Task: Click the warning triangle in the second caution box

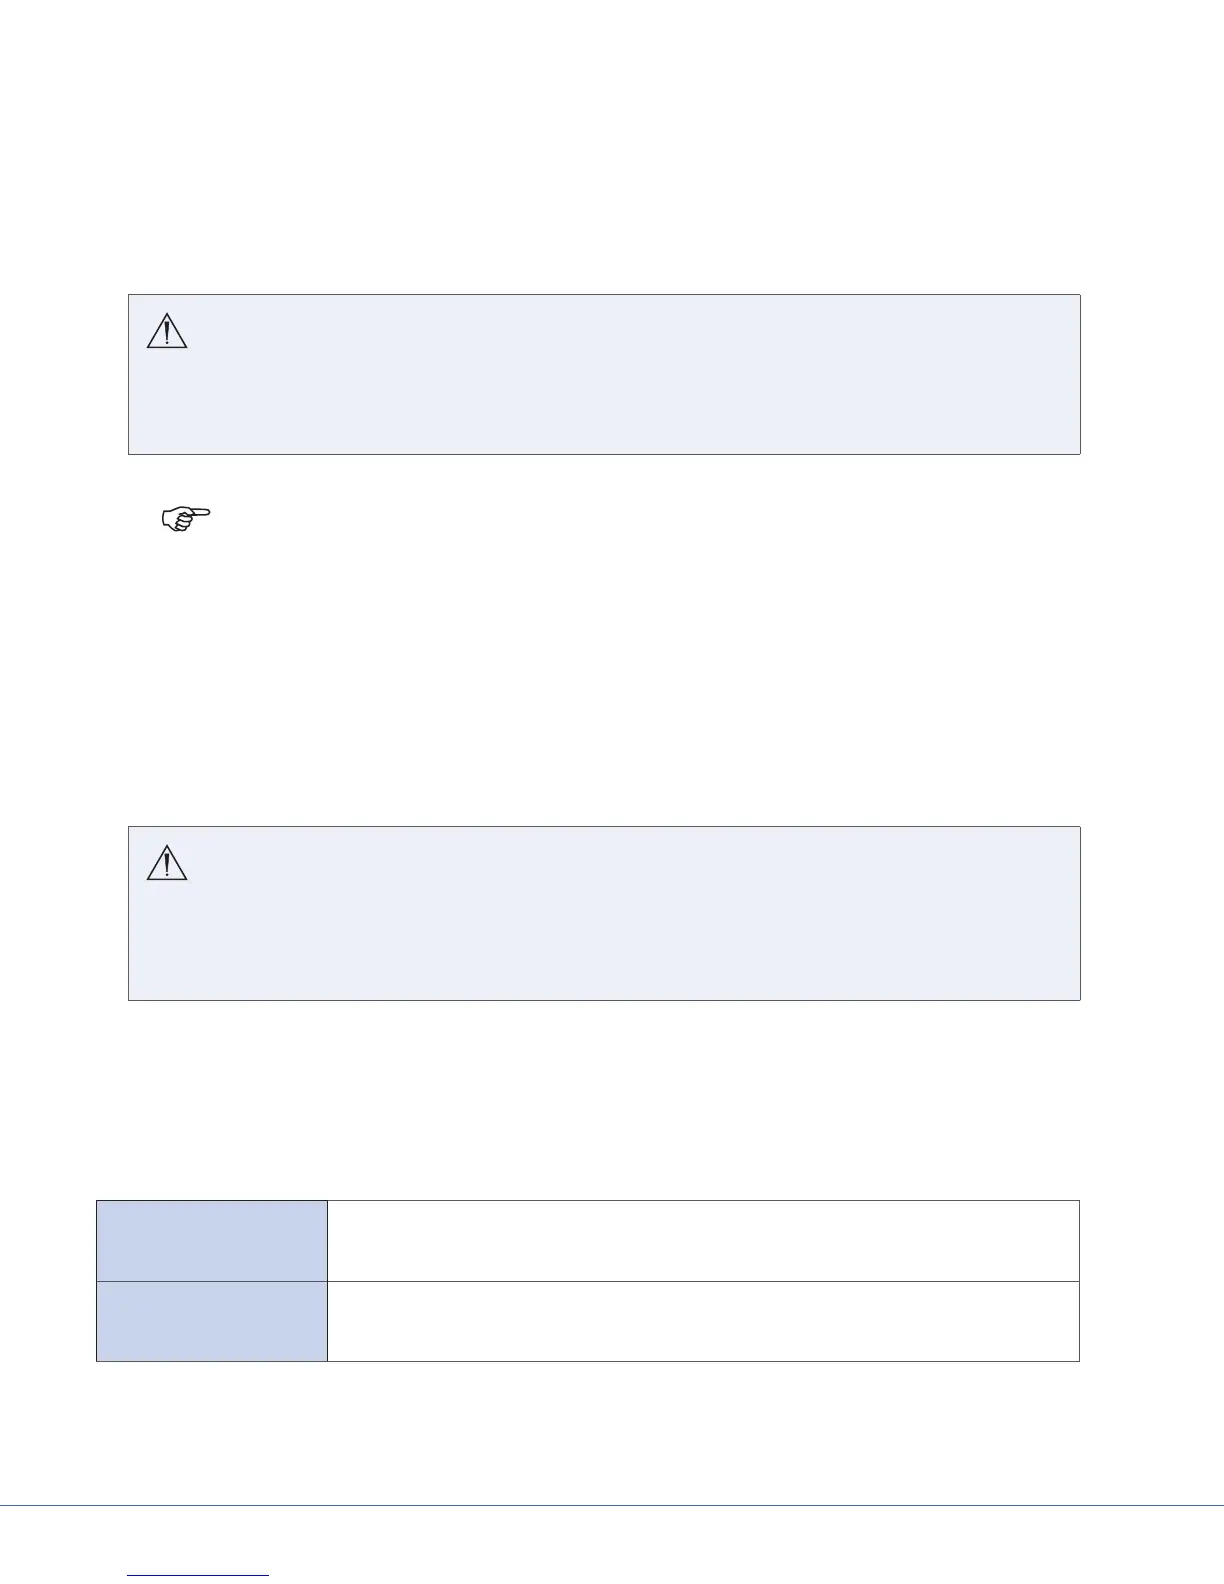Action: tap(167, 863)
